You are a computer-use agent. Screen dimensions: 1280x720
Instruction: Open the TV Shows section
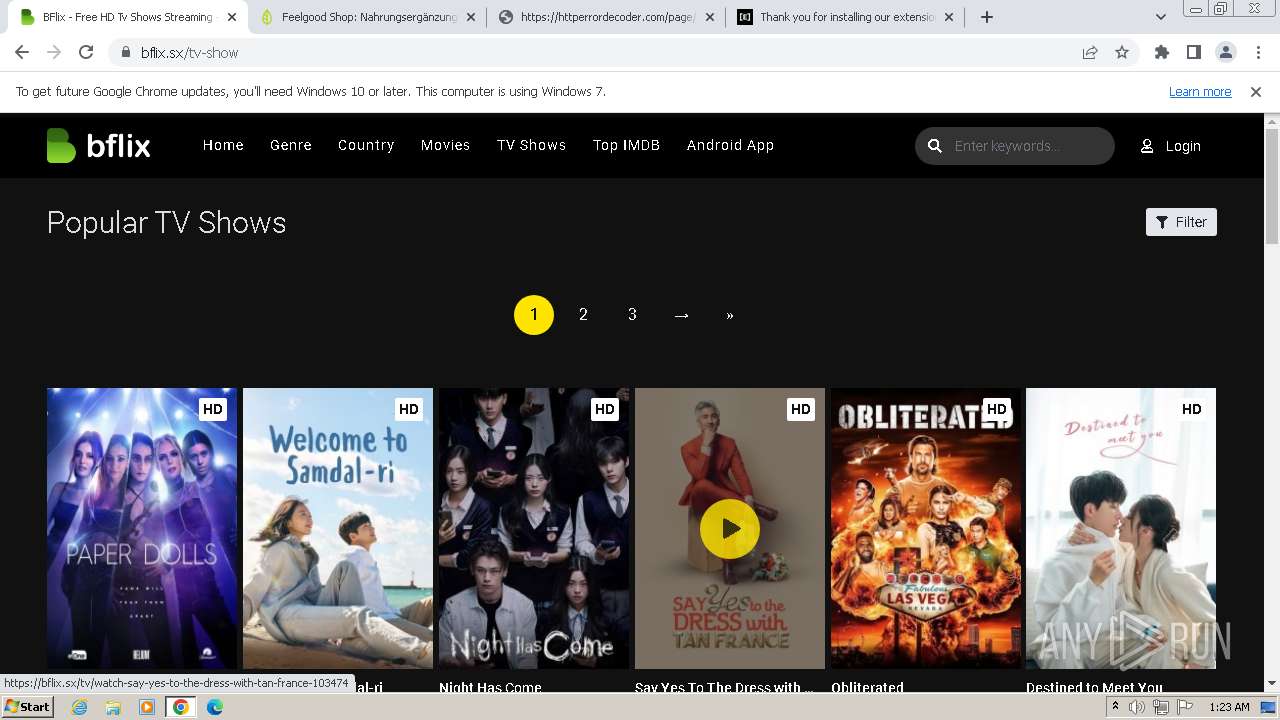coord(531,145)
